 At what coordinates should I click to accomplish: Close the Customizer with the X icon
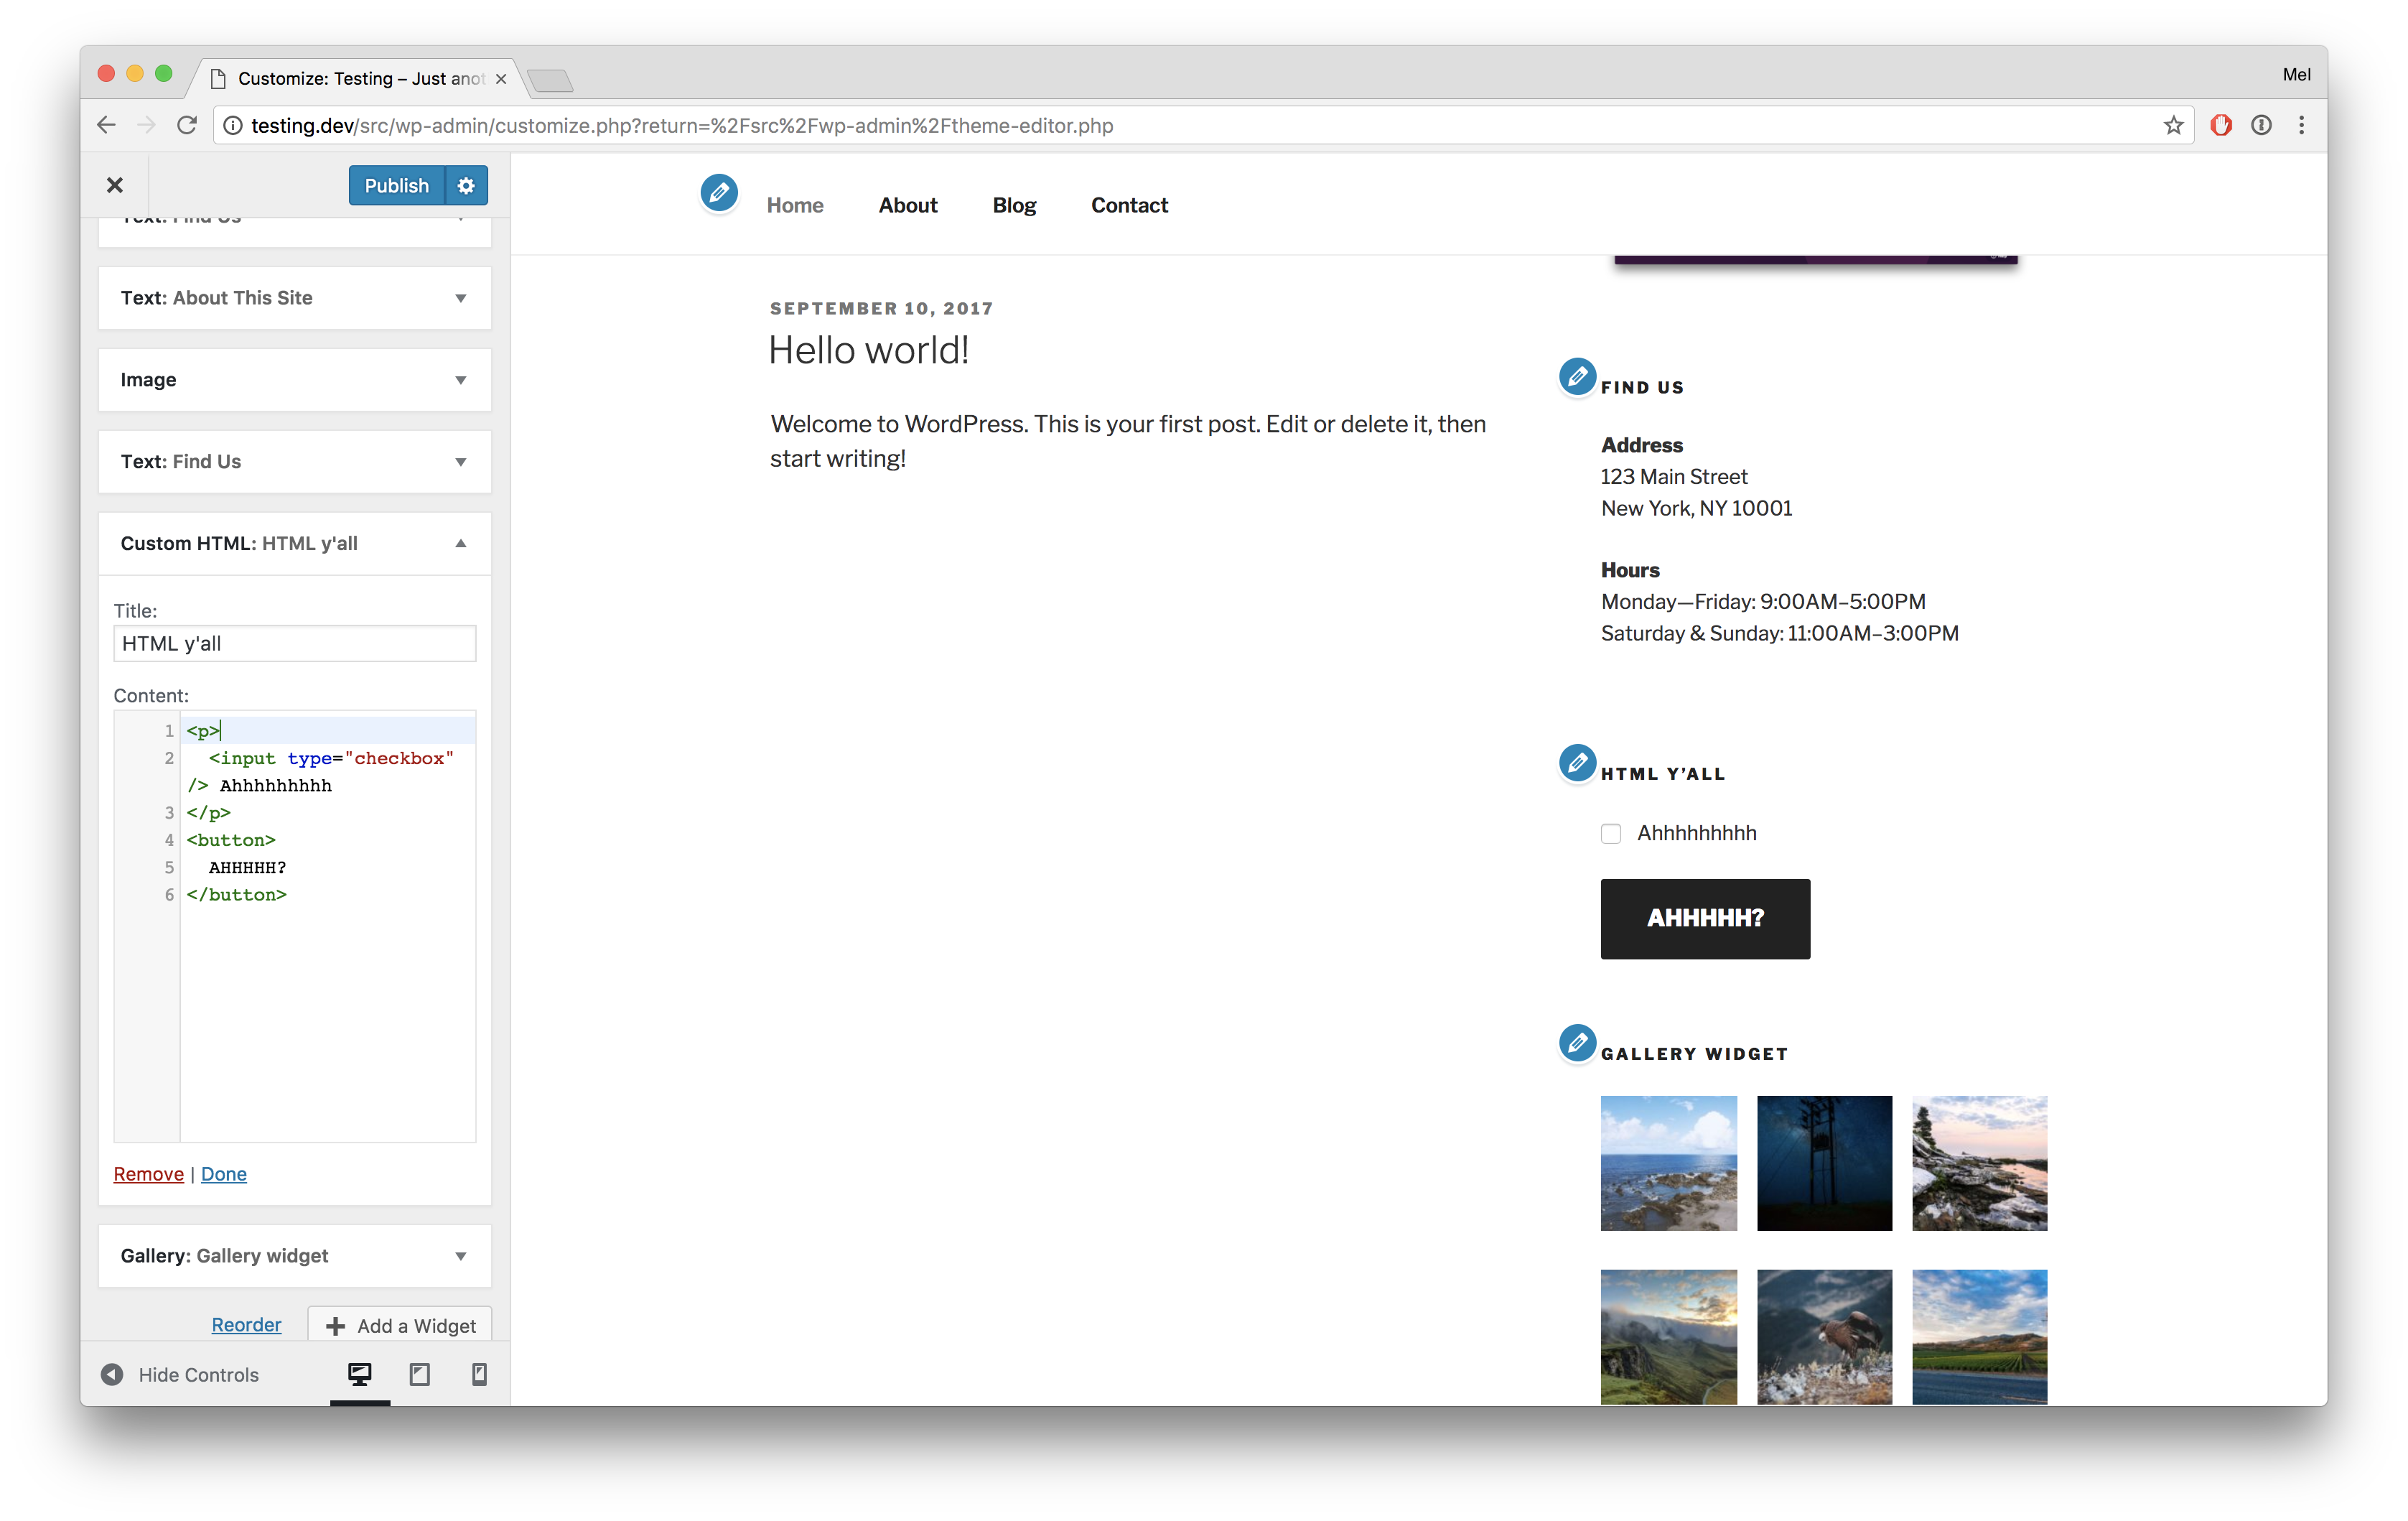pyautogui.click(x=115, y=185)
